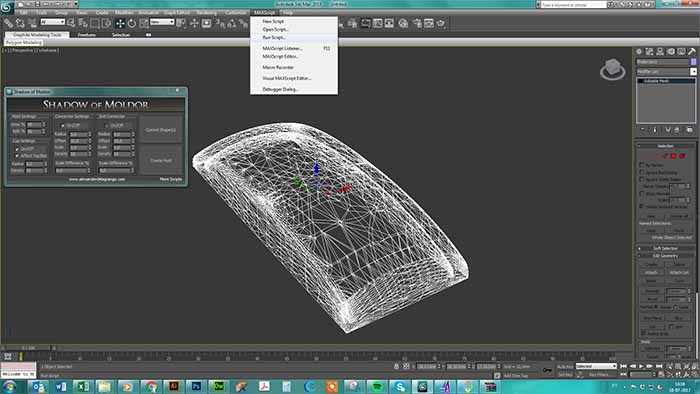Image resolution: width=700 pixels, height=394 pixels.
Task: Expand the Soft Selection rollout
Action: 665,249
